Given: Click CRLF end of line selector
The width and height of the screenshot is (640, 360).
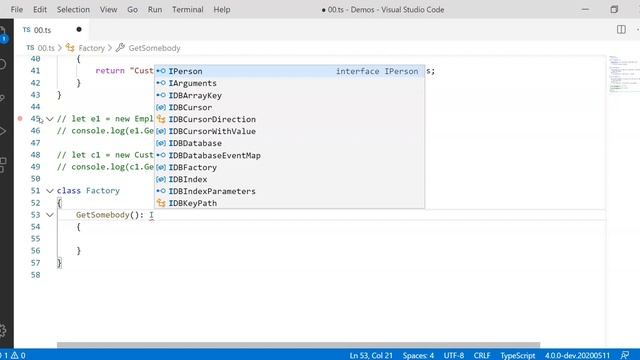Looking at the screenshot, I should (482, 356).
